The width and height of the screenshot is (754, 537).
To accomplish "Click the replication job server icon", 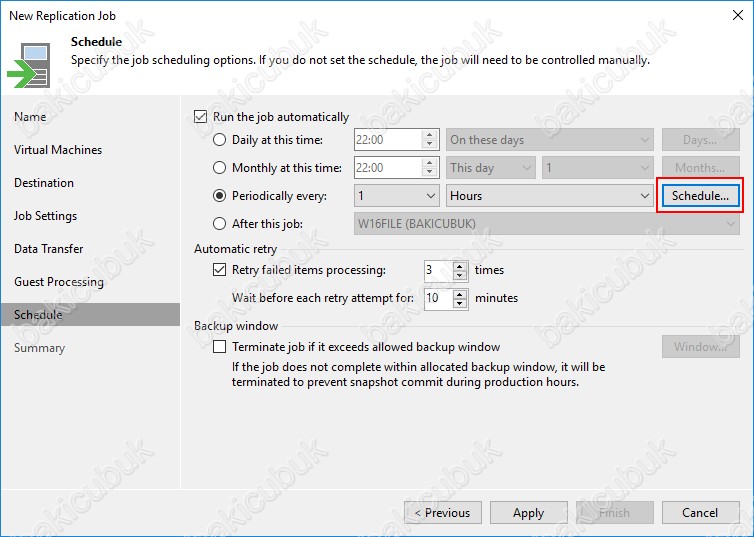I will pos(29,65).
